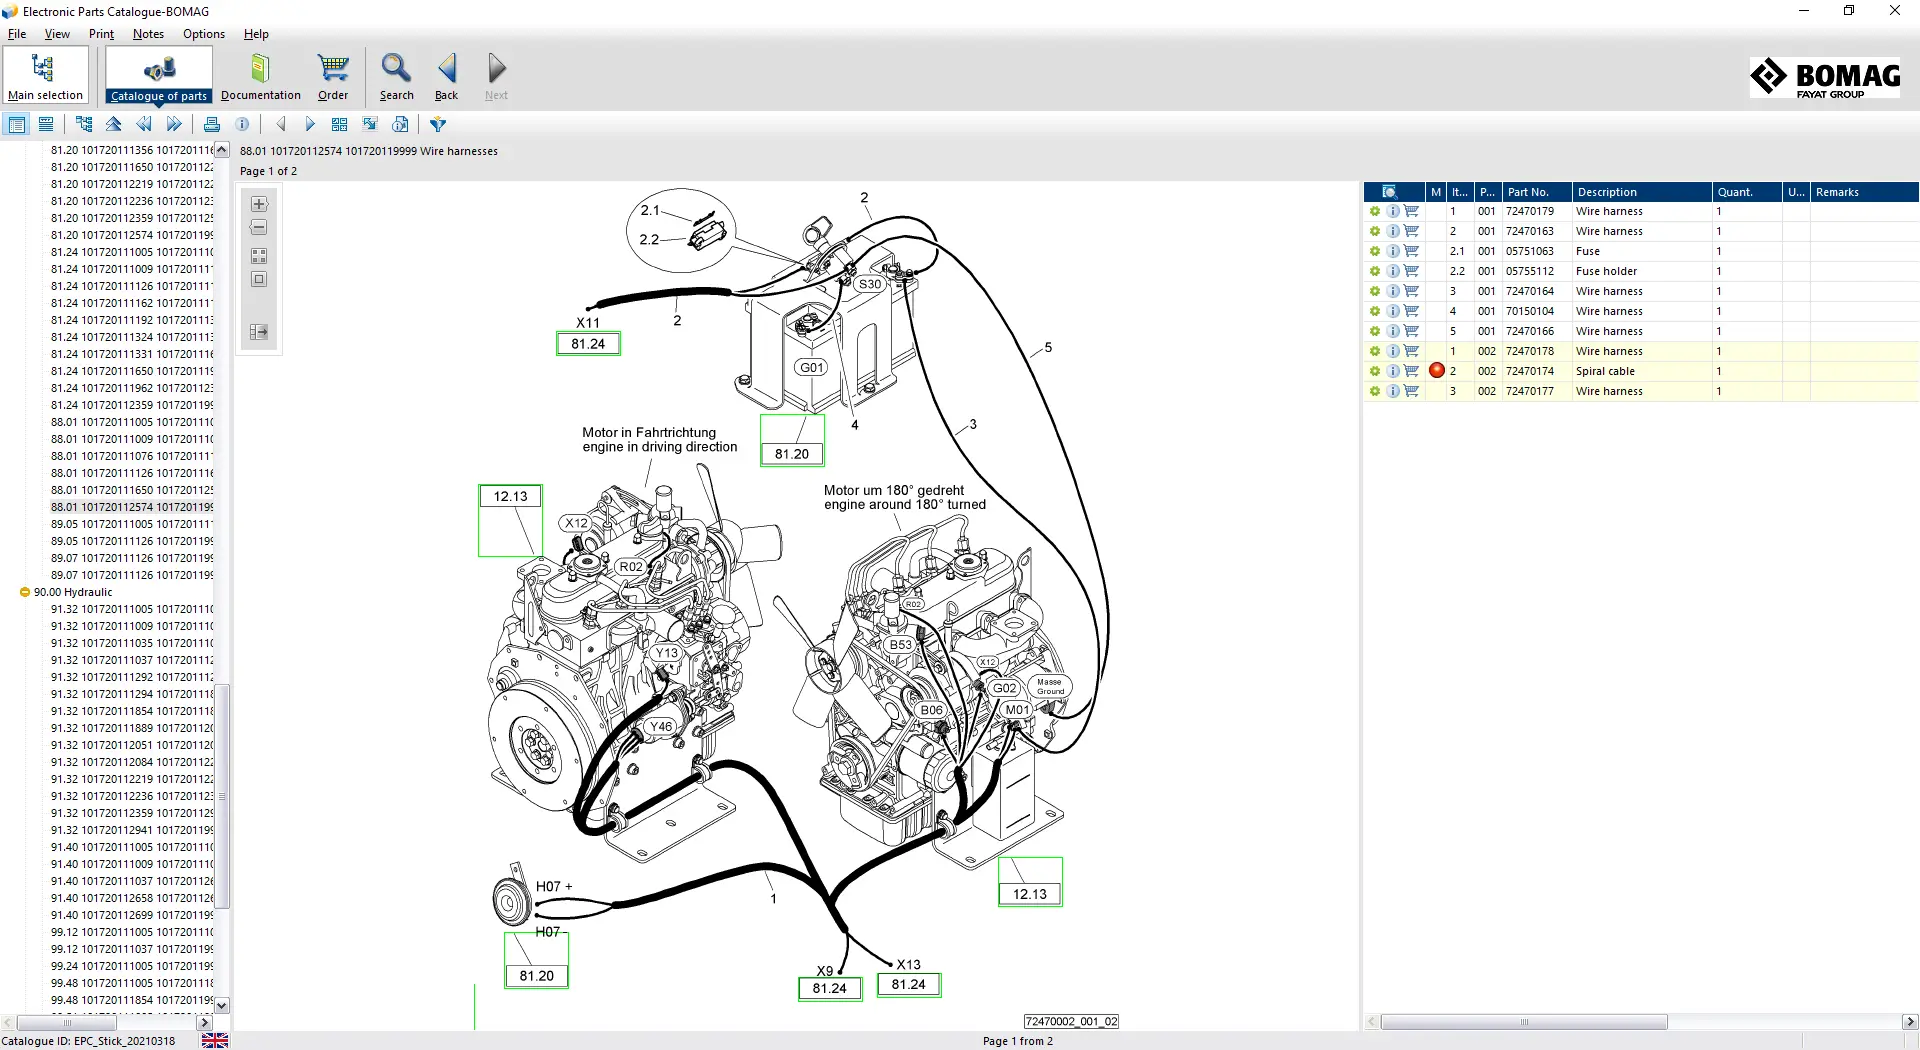Show info for Spiral cable 72470174
Screen dimensions: 1920x1050
tap(1393, 371)
